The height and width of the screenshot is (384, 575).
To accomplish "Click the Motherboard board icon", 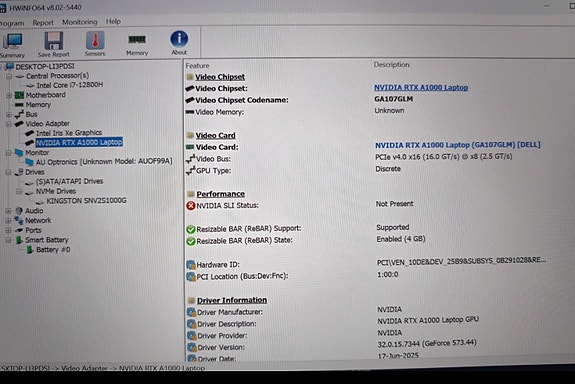I will (x=19, y=95).
